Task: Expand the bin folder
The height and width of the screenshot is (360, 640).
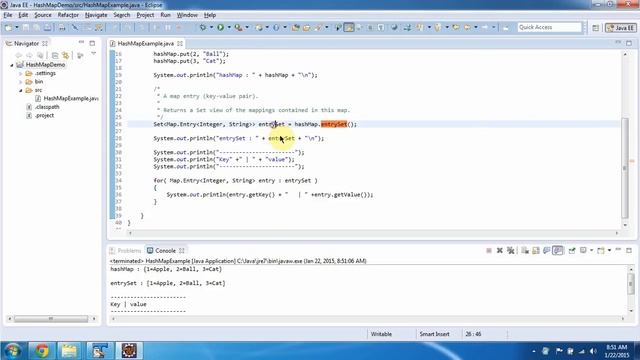Action: point(20,82)
